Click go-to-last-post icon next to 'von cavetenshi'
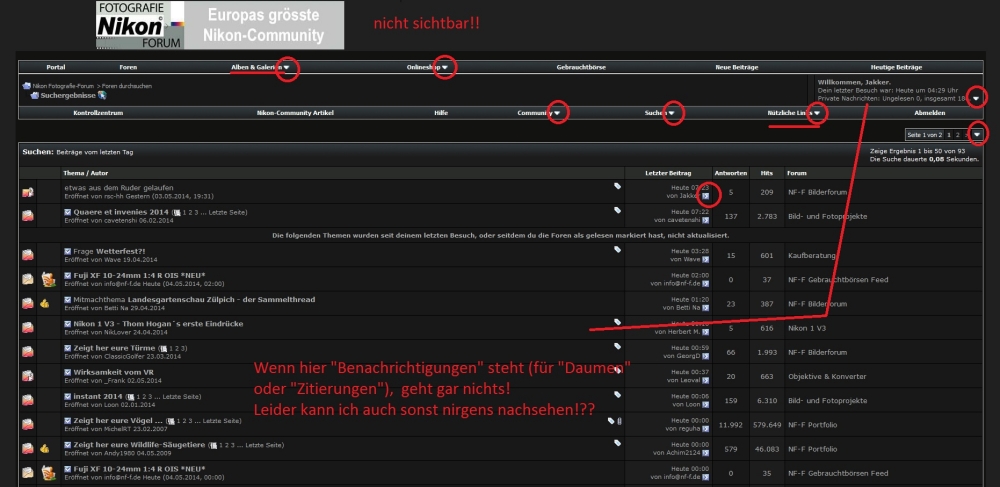Image resolution: width=1000 pixels, height=487 pixels. pyautogui.click(x=705, y=220)
